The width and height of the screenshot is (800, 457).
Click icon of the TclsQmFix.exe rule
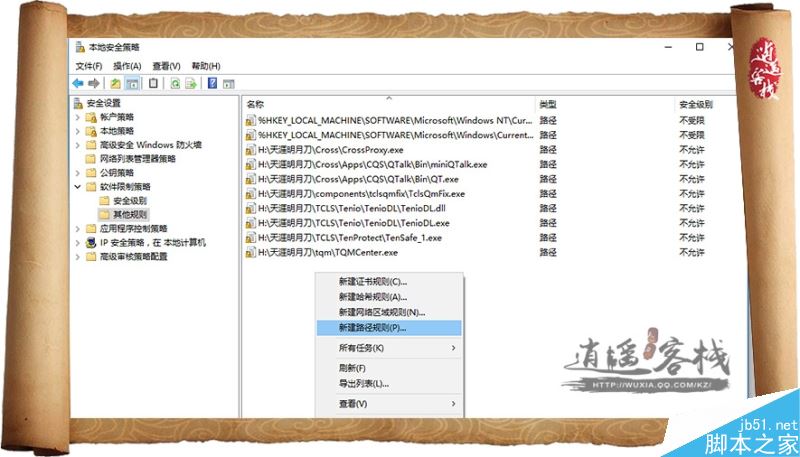[x=251, y=194]
